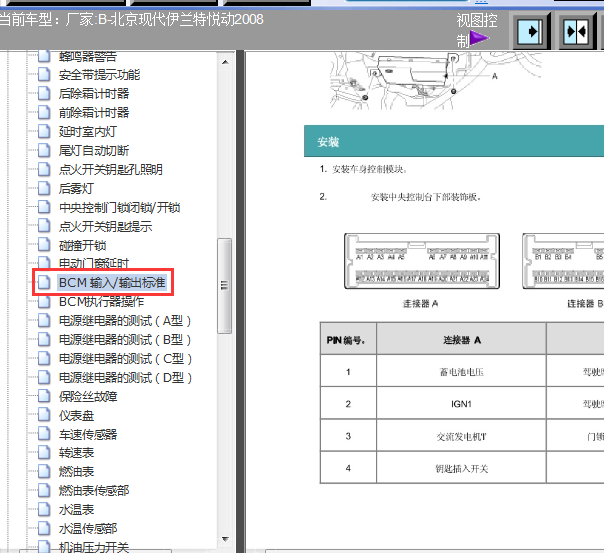Click document icon beside 燃油表
The image size is (604, 553).
click(44, 471)
